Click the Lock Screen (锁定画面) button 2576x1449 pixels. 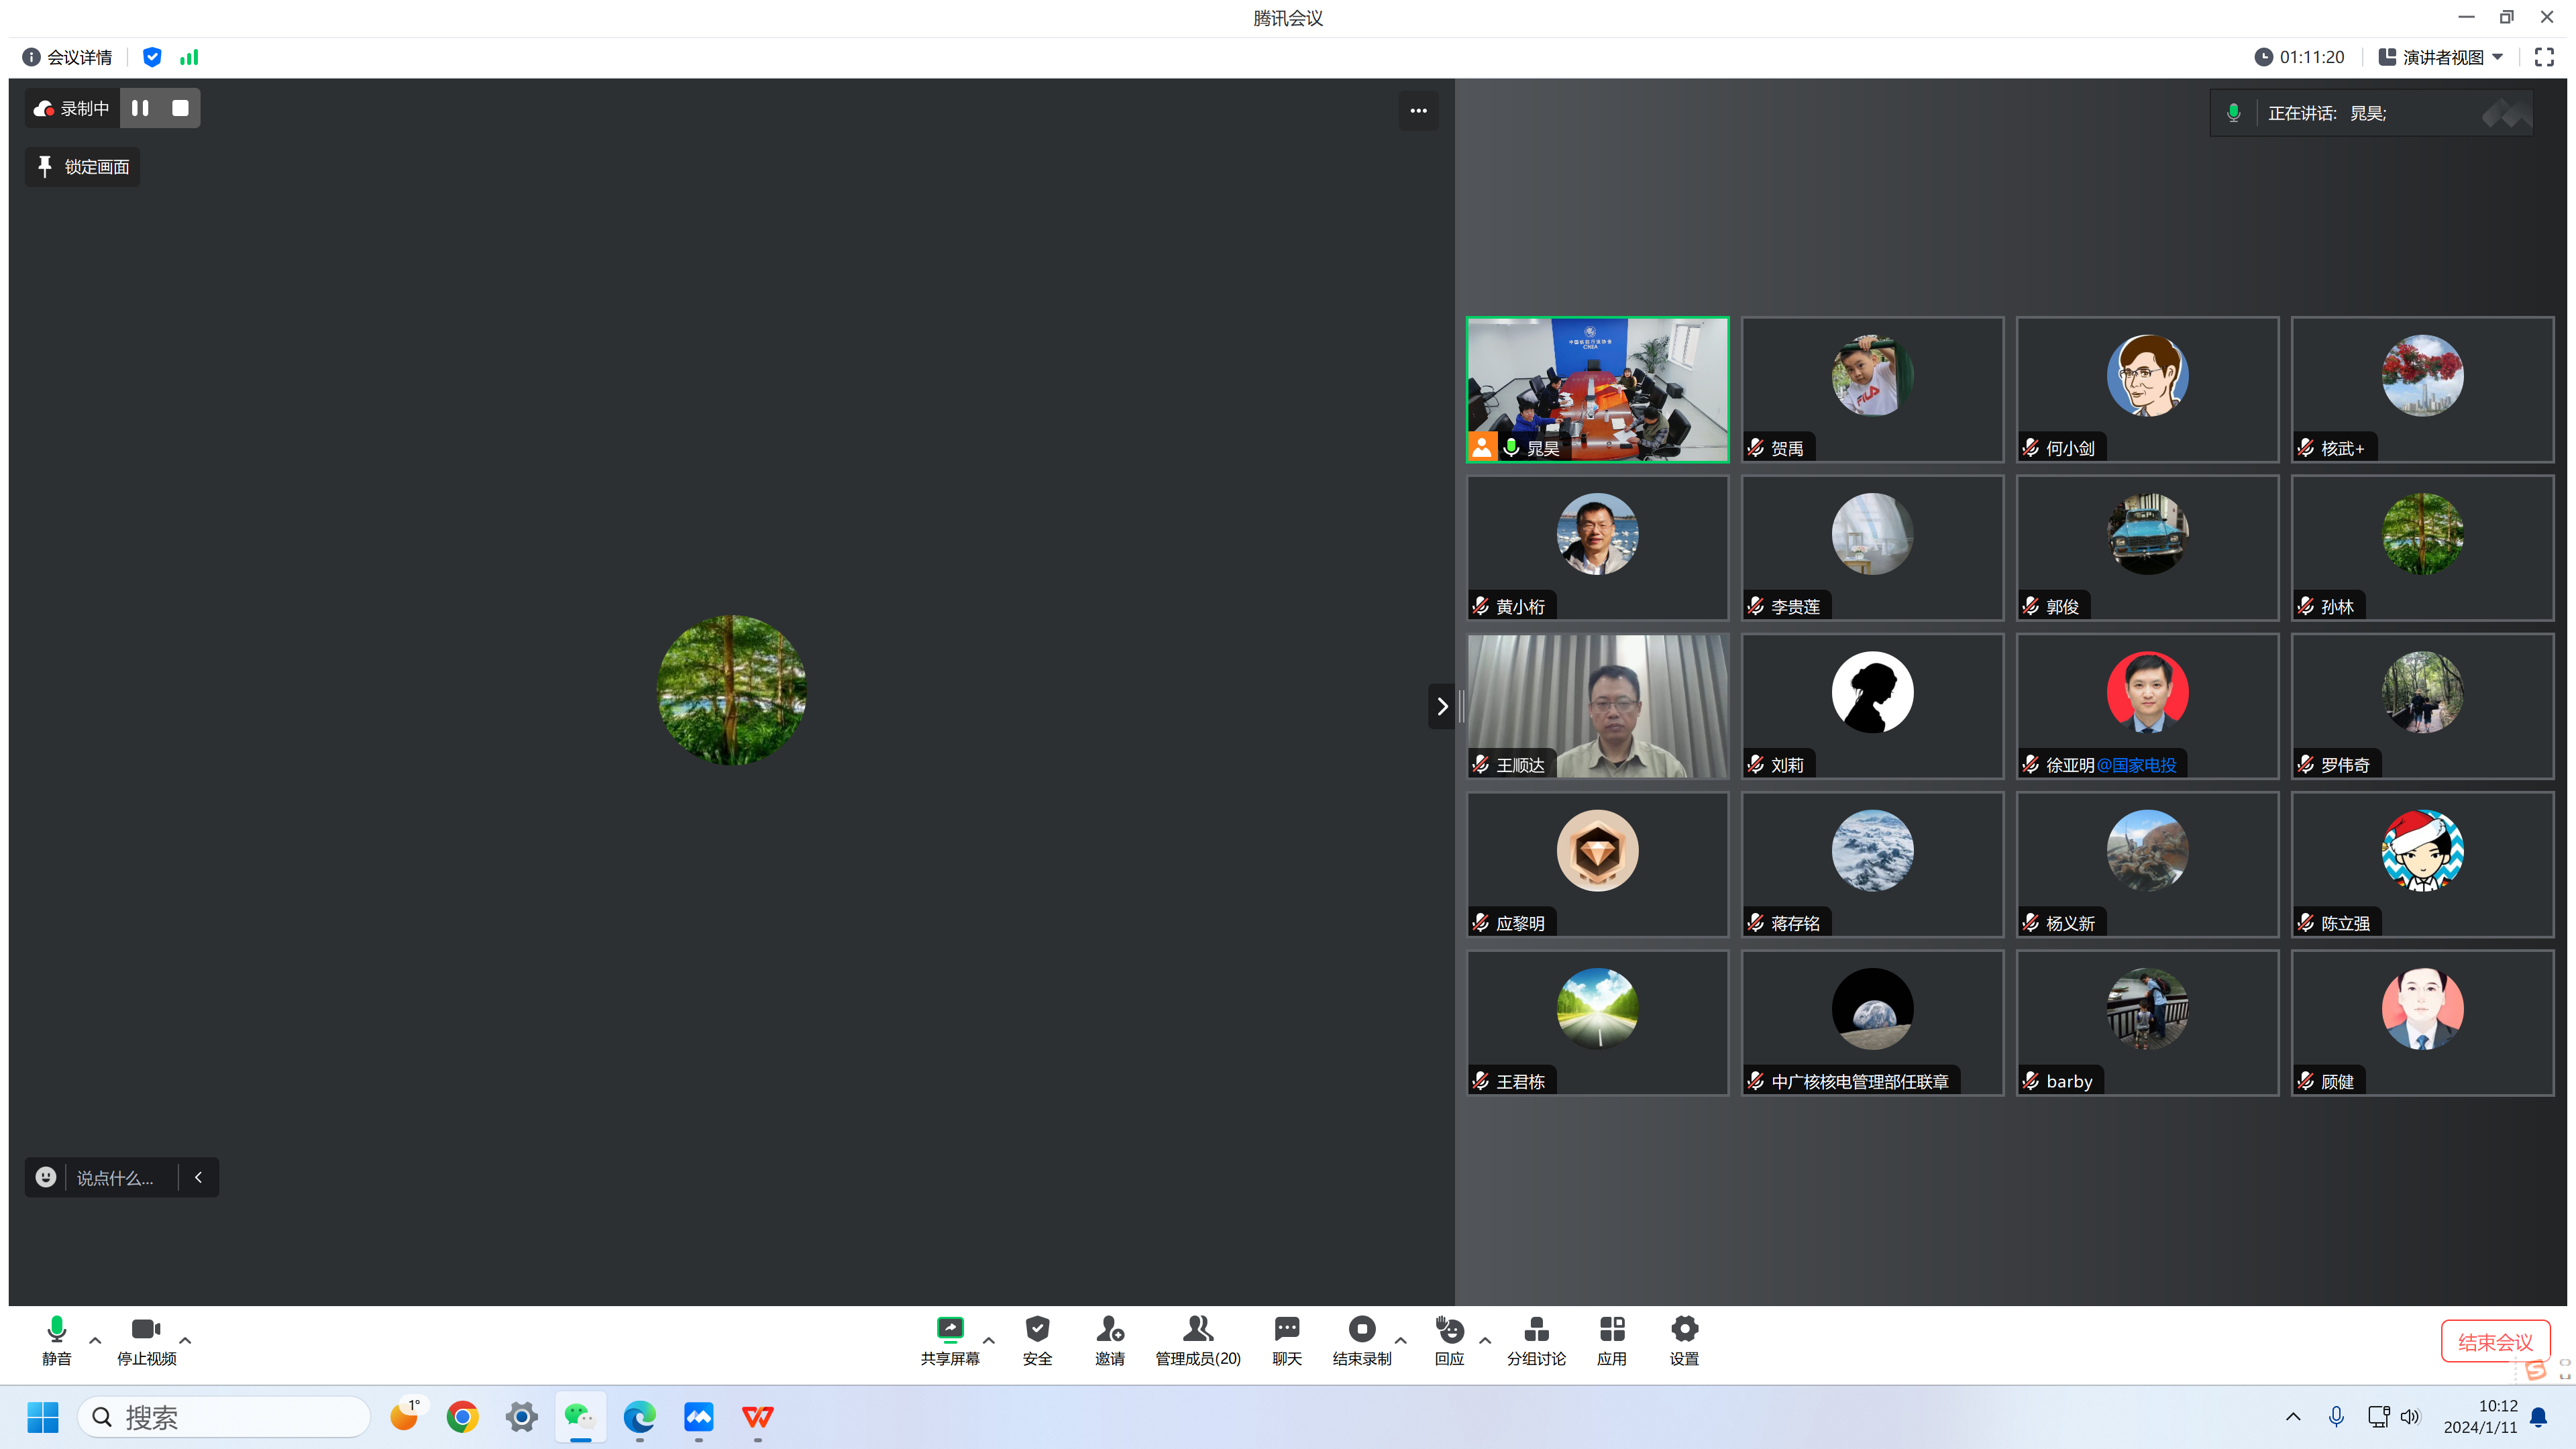click(x=83, y=167)
